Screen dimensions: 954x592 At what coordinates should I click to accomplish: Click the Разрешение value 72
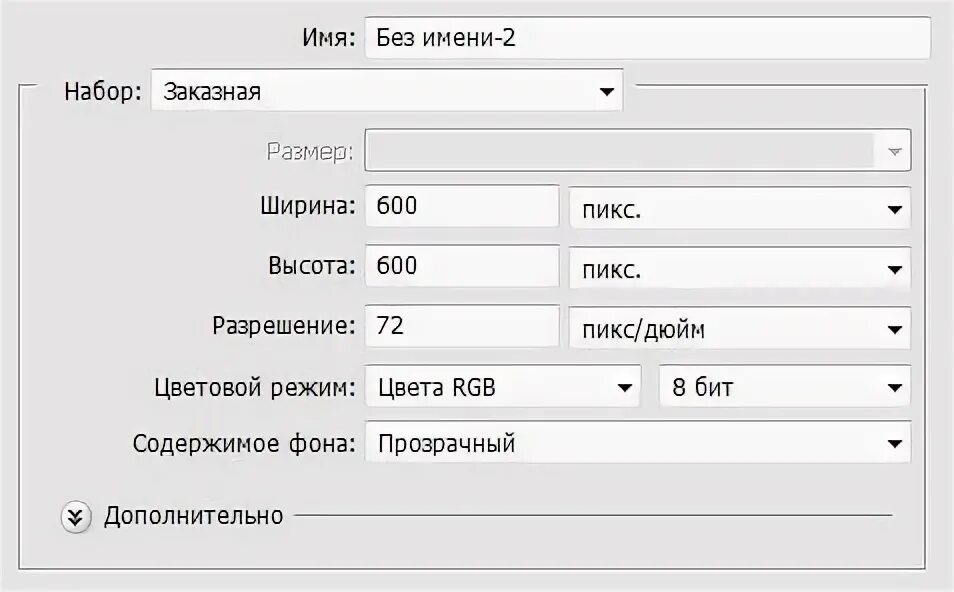click(462, 326)
